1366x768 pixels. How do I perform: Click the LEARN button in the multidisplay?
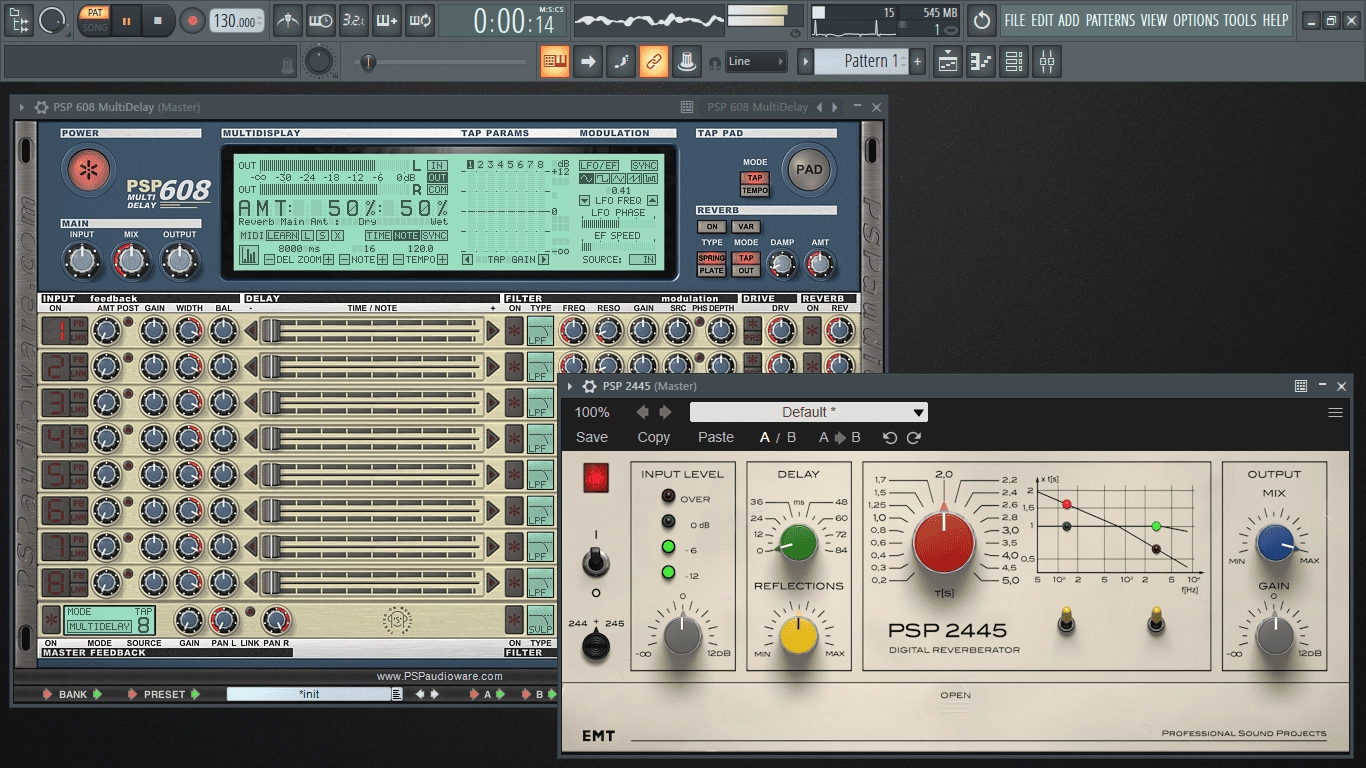click(x=282, y=236)
